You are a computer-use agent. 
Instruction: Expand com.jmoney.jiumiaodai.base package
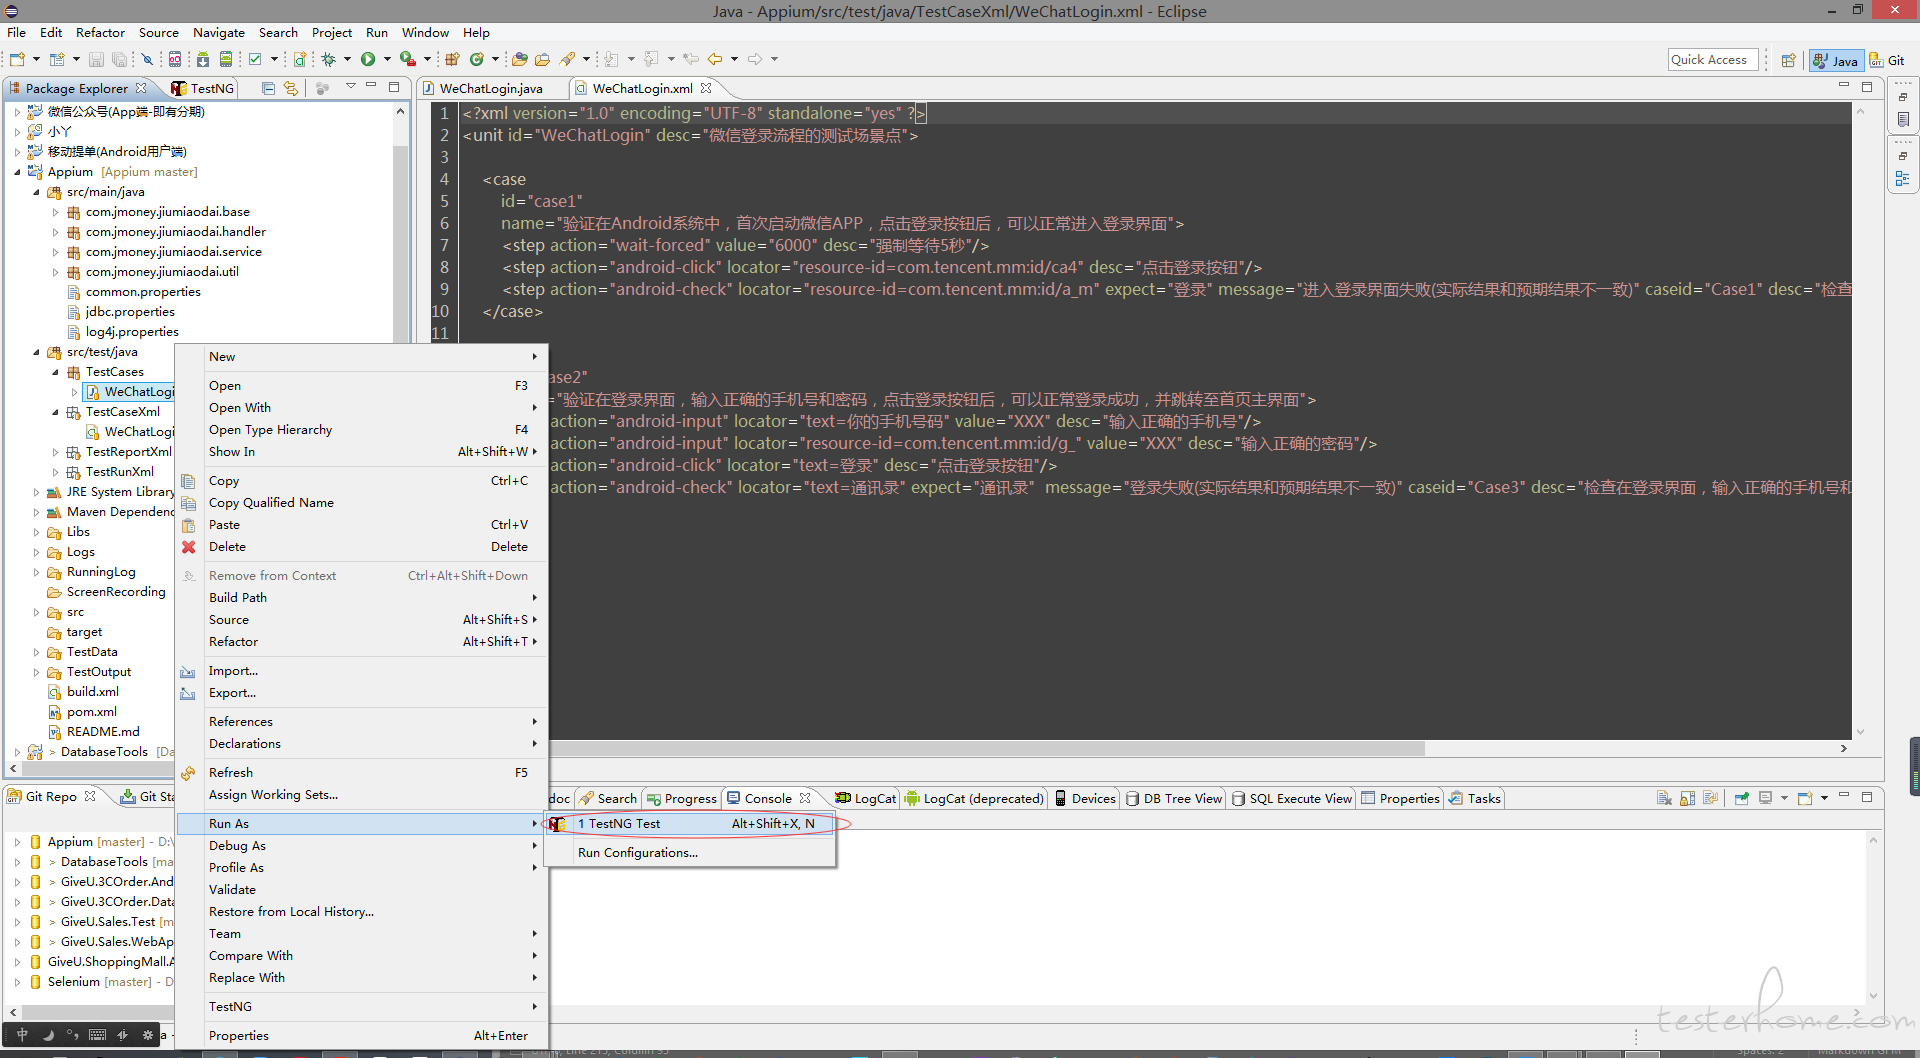click(x=56, y=212)
